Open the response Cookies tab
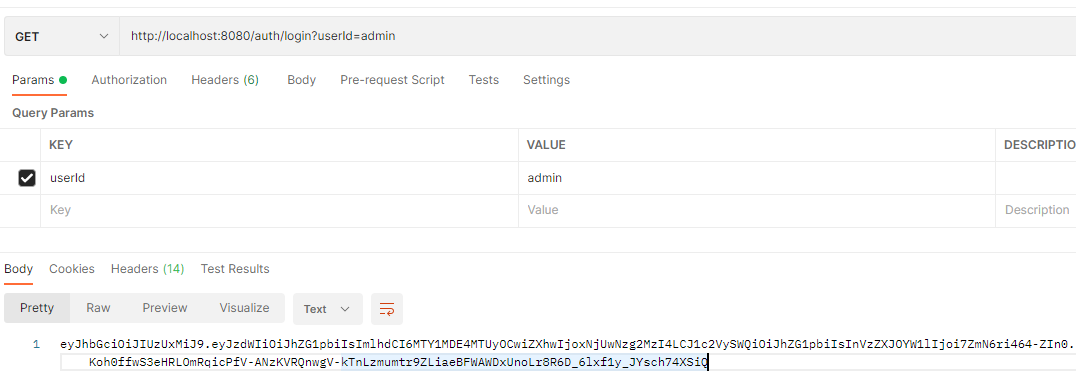This screenshot has width=1076, height=377. point(71,269)
